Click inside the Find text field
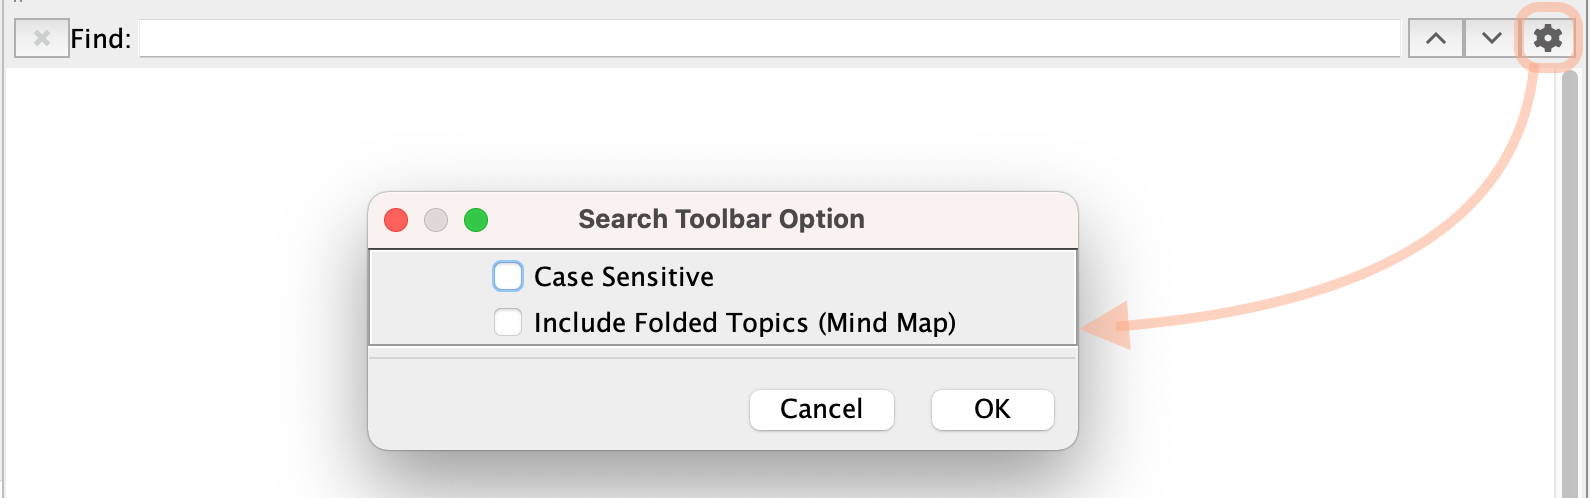This screenshot has width=1590, height=498. (768, 39)
